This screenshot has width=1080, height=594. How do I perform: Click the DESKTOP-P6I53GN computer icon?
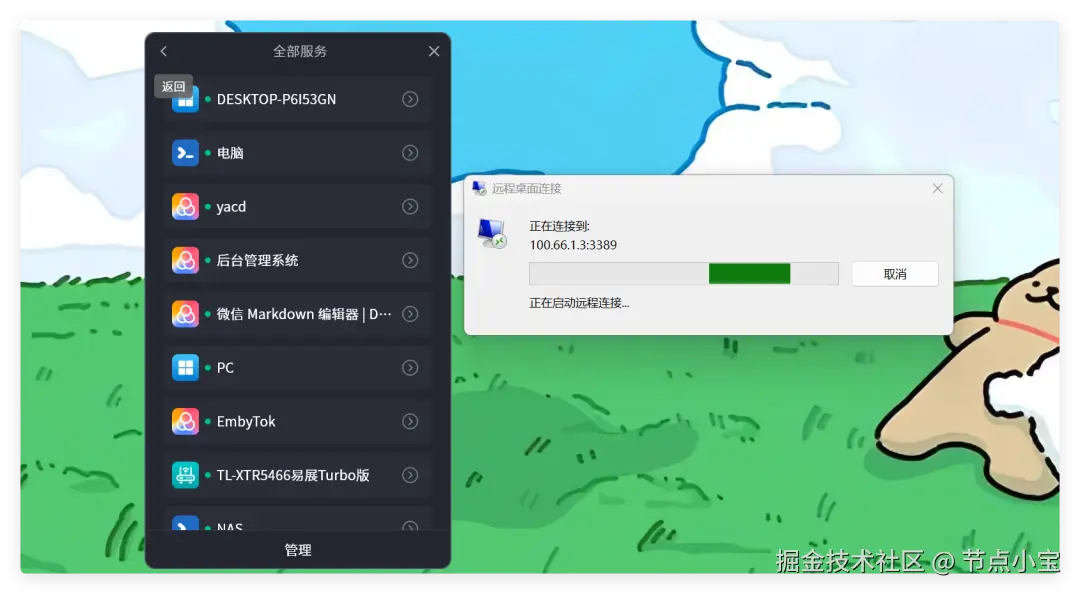186,99
